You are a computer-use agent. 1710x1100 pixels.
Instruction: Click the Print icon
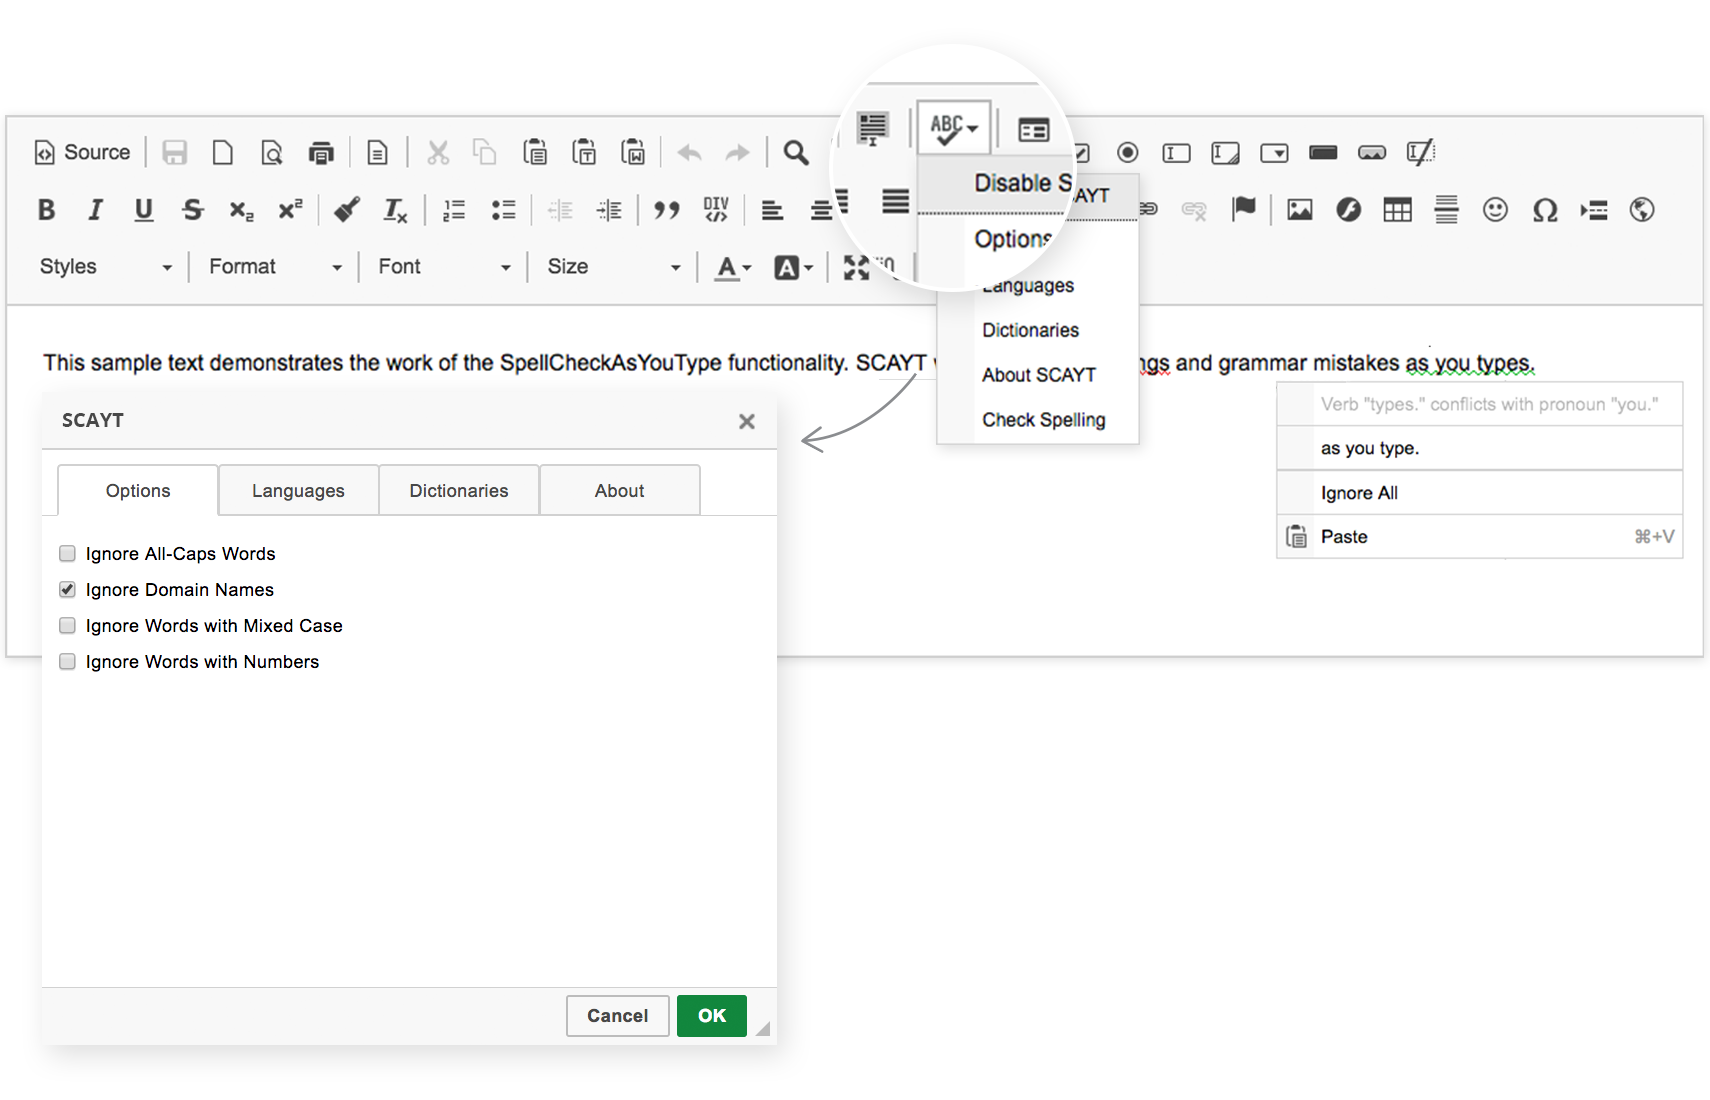click(320, 152)
